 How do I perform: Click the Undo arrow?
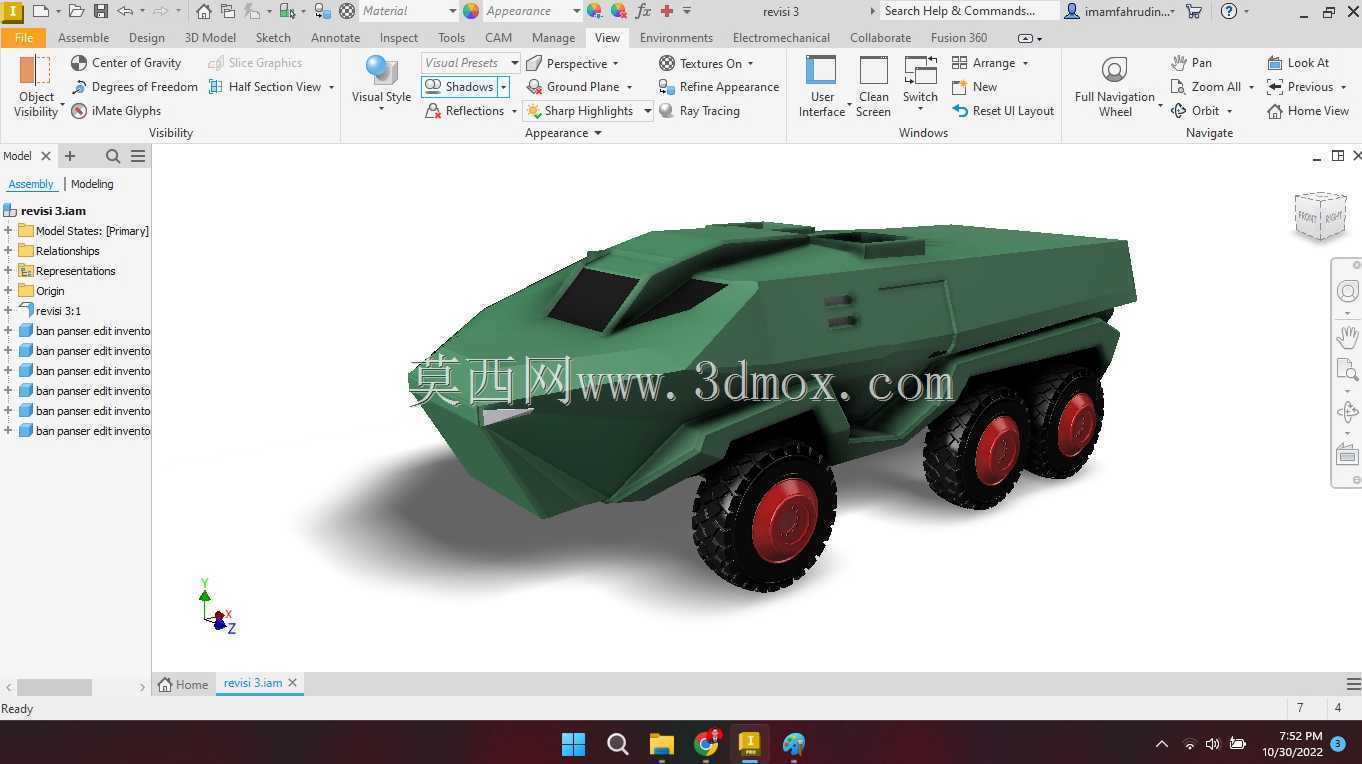click(125, 11)
